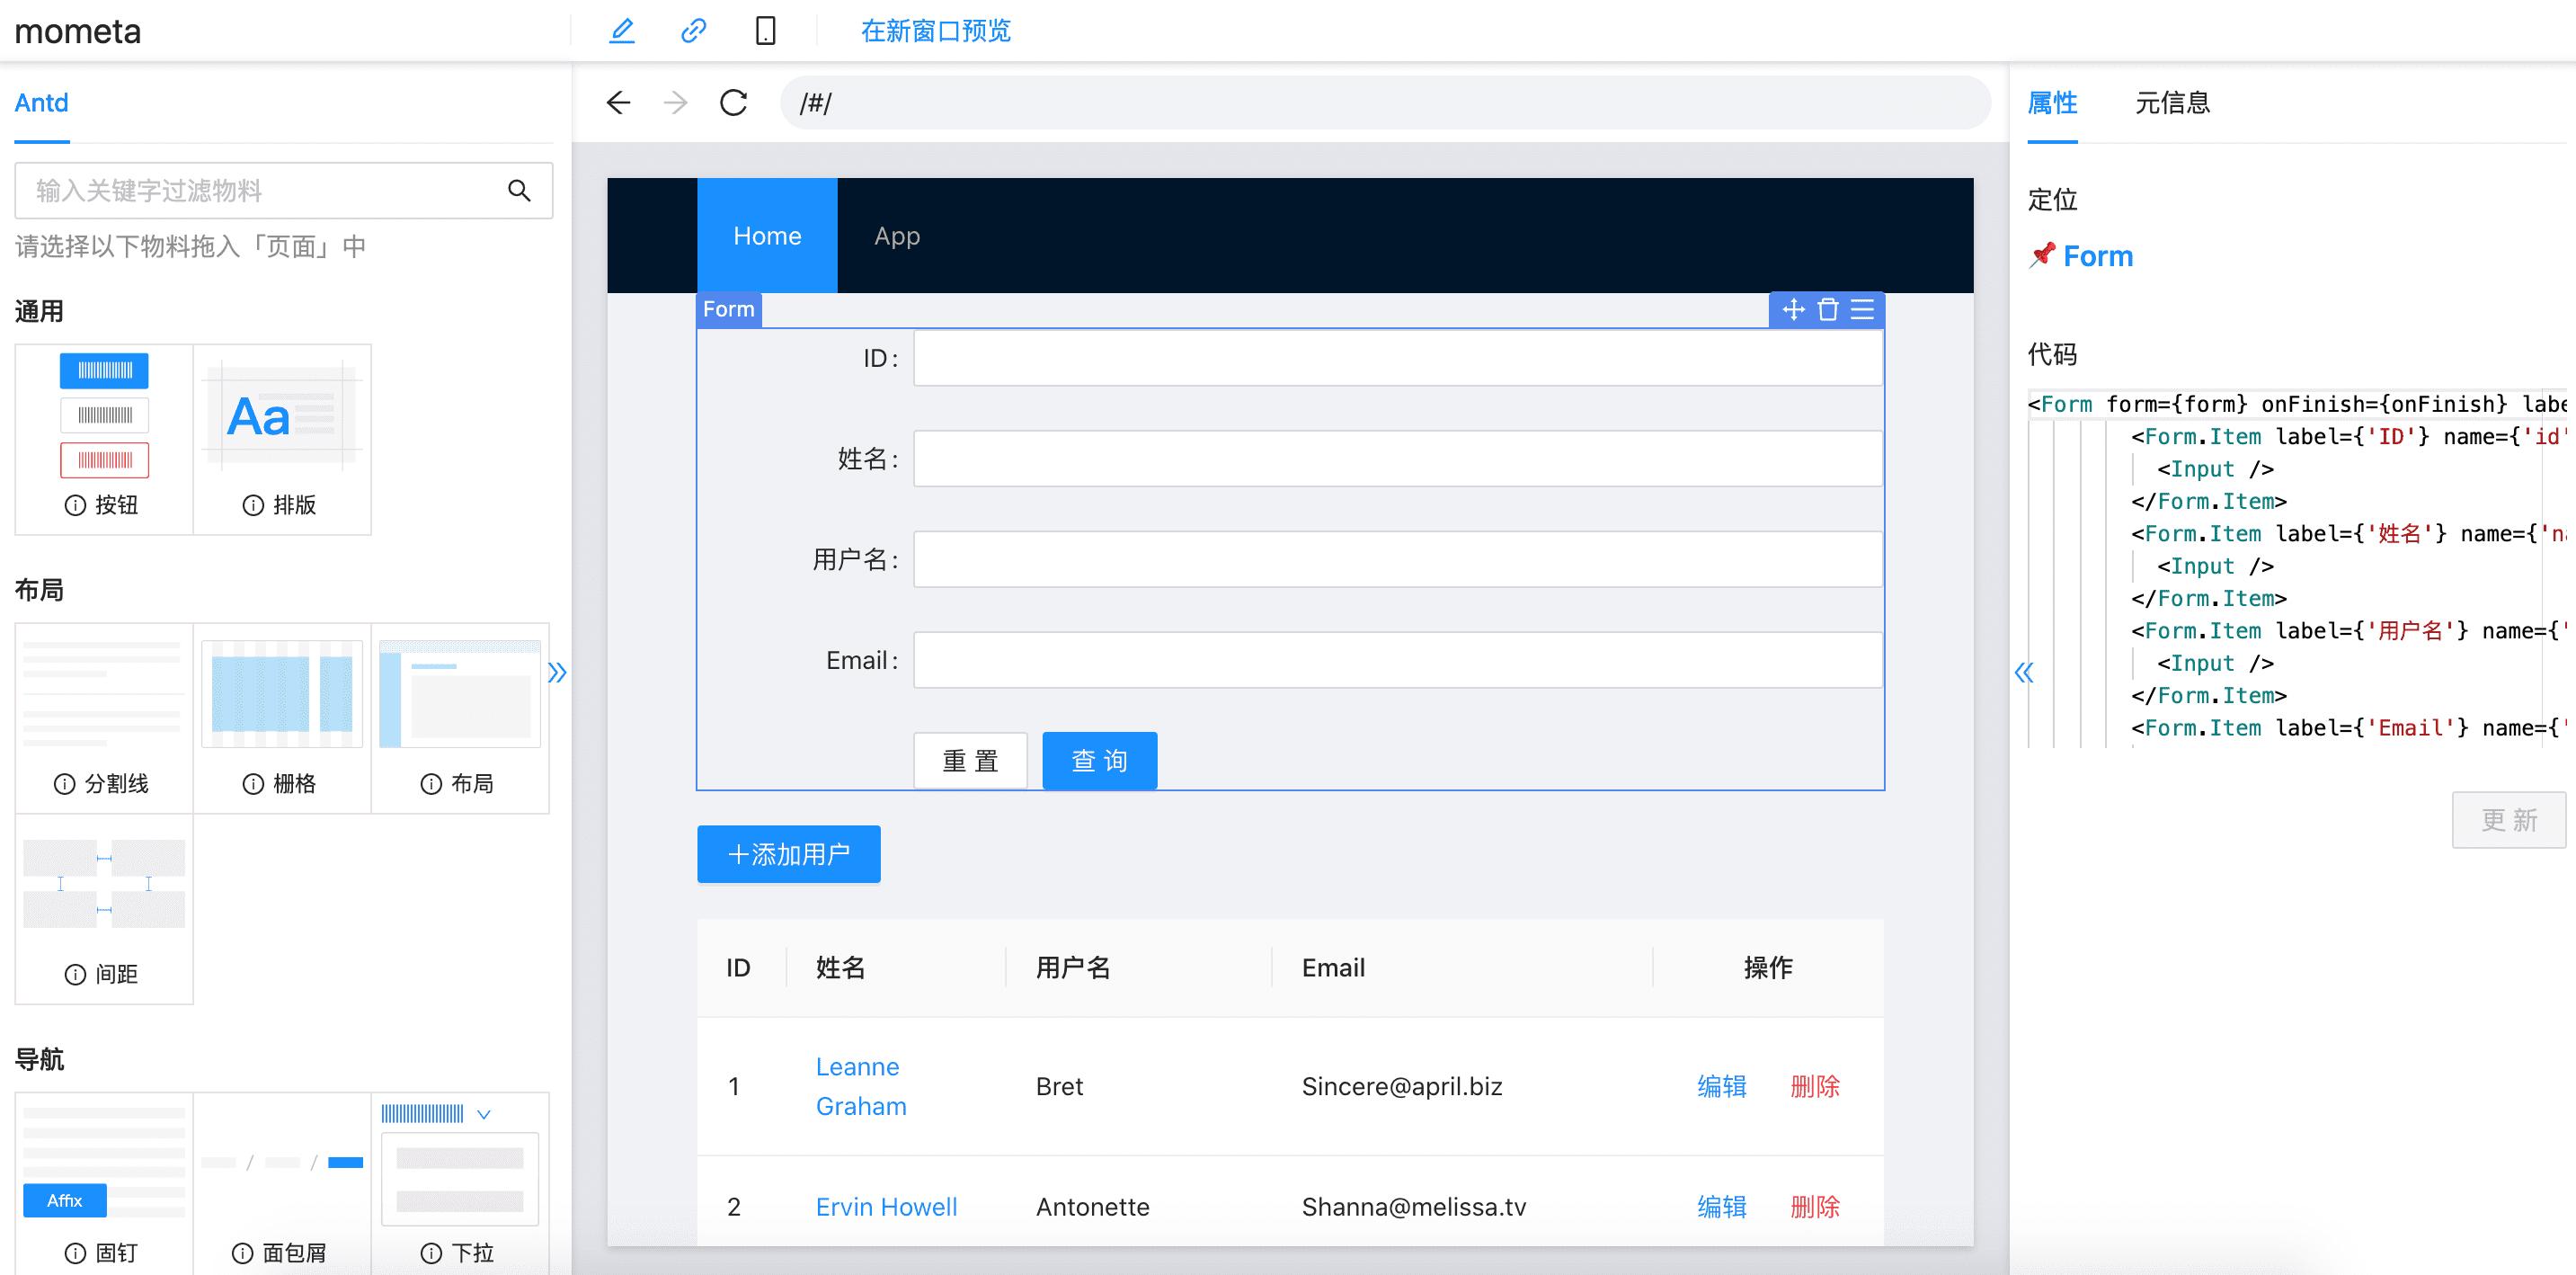Click the 添加用户 button
2576x1275 pixels.
point(788,854)
